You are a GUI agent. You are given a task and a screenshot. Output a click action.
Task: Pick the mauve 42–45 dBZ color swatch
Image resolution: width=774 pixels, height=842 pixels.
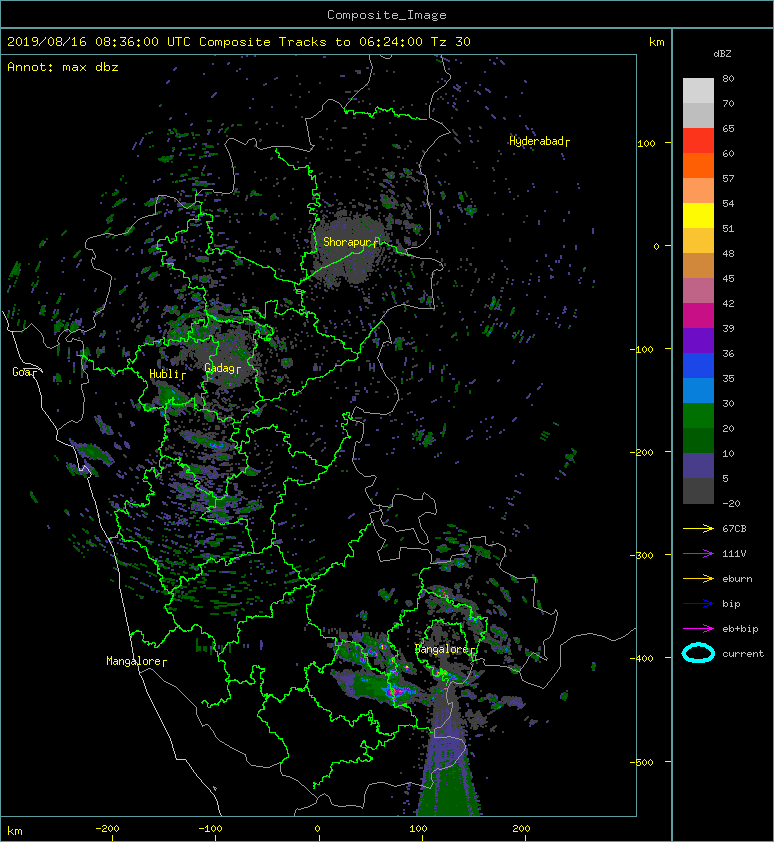click(698, 291)
